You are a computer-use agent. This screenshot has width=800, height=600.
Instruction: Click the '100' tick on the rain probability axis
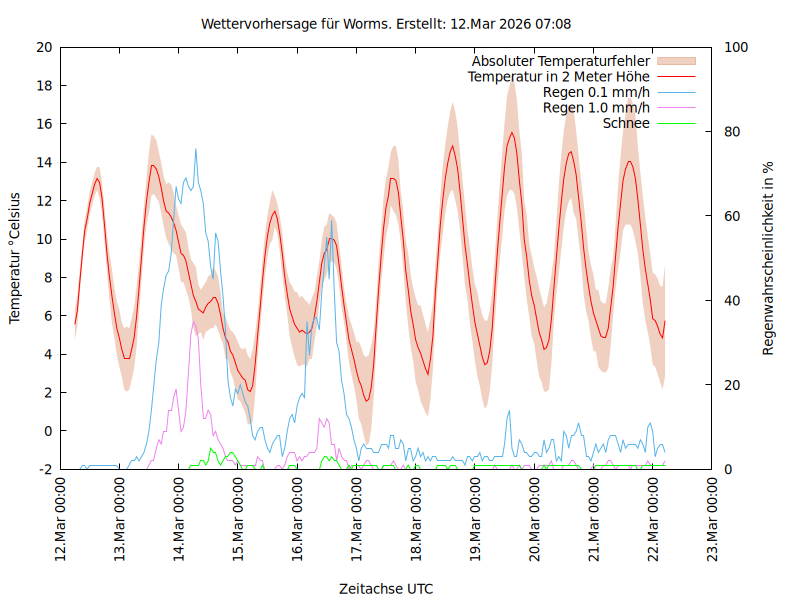coord(735,47)
